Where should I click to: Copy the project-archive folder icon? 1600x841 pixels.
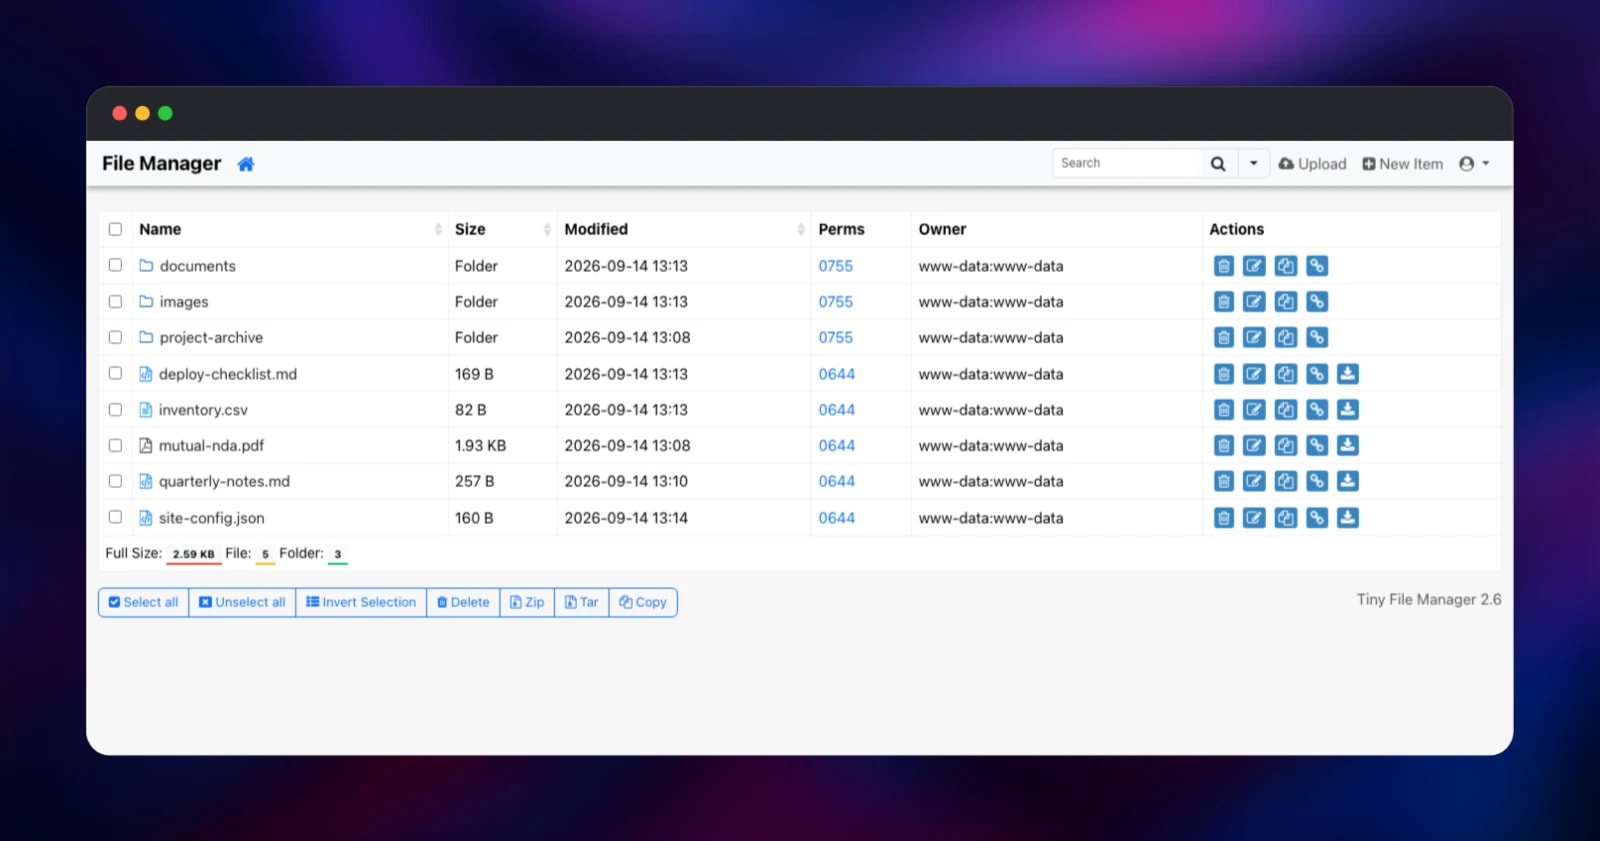click(x=1286, y=338)
